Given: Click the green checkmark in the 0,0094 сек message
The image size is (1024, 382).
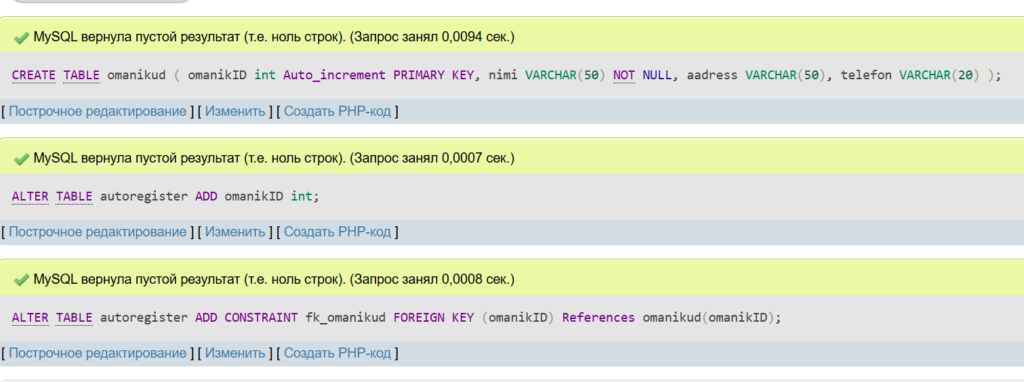Looking at the screenshot, I should coord(22,37).
